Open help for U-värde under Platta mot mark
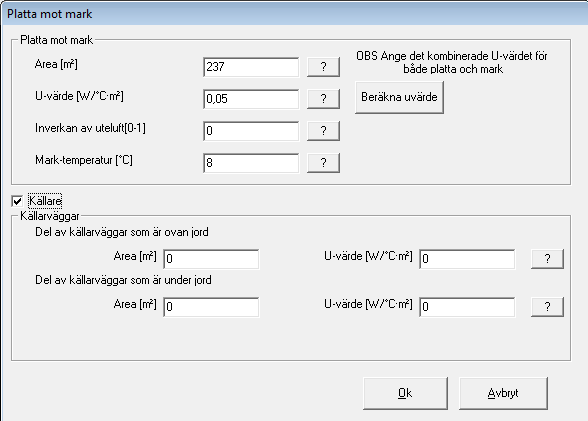The height and width of the screenshot is (421, 588). (x=323, y=99)
